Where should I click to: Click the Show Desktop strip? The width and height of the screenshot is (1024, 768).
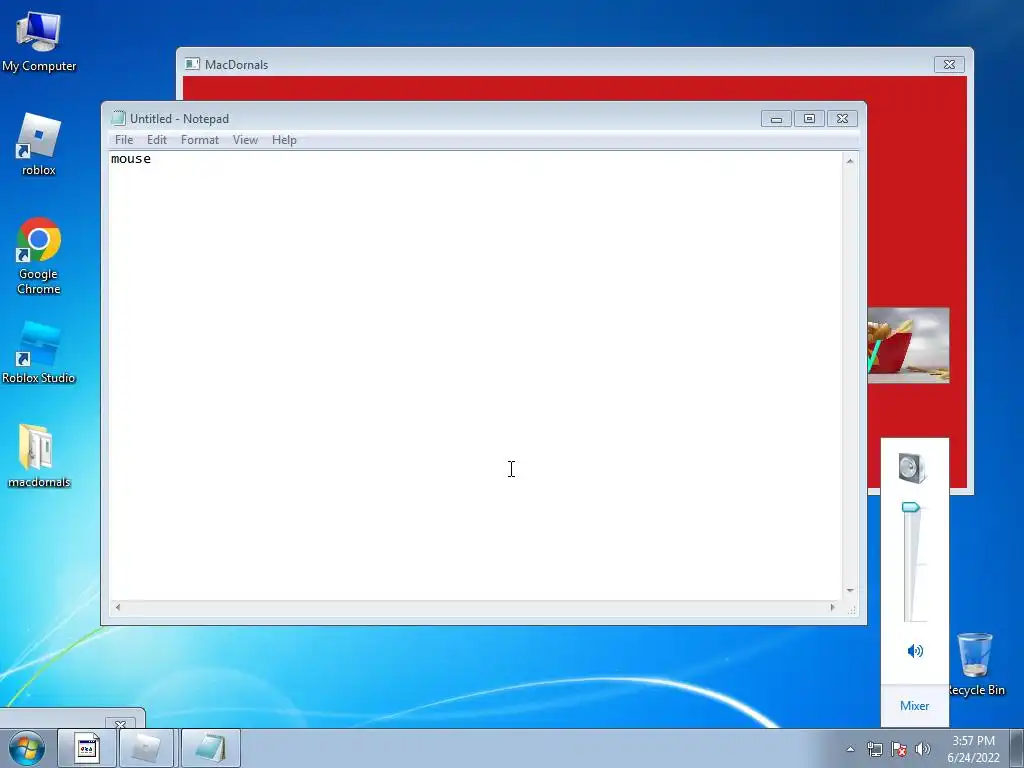1017,748
